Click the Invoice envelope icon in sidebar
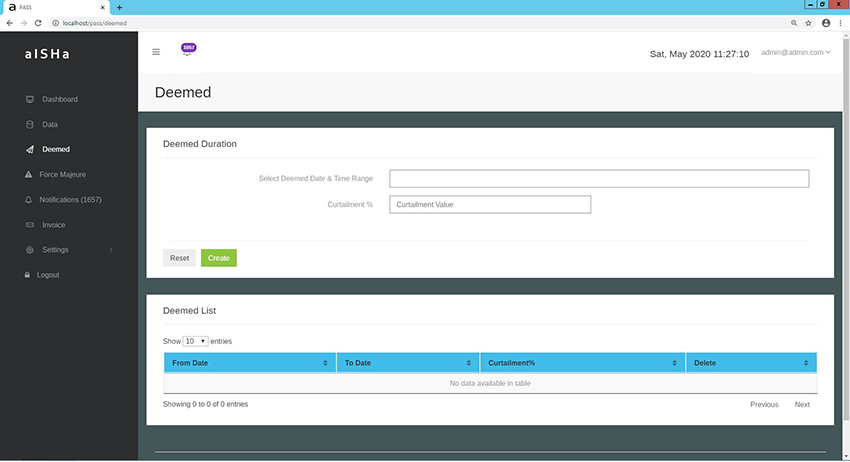Screen dimensions: 850x462 [30, 225]
